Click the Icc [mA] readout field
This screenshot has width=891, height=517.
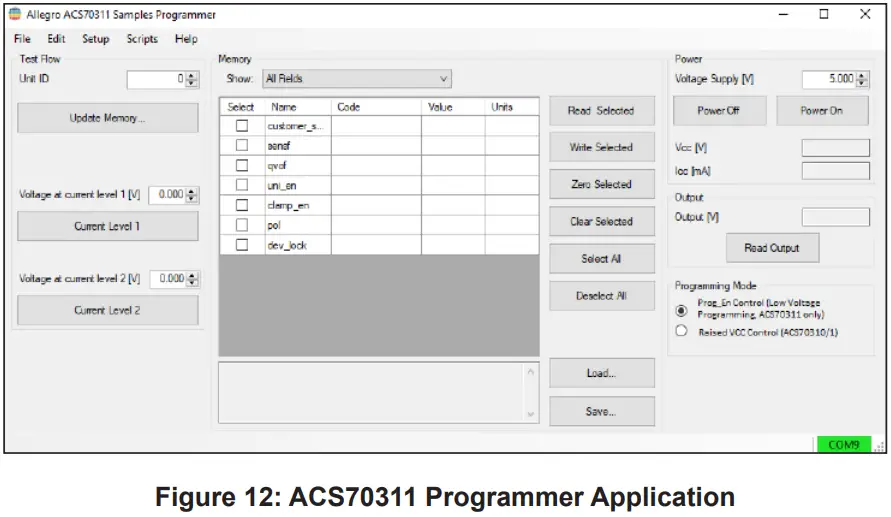[835, 171]
